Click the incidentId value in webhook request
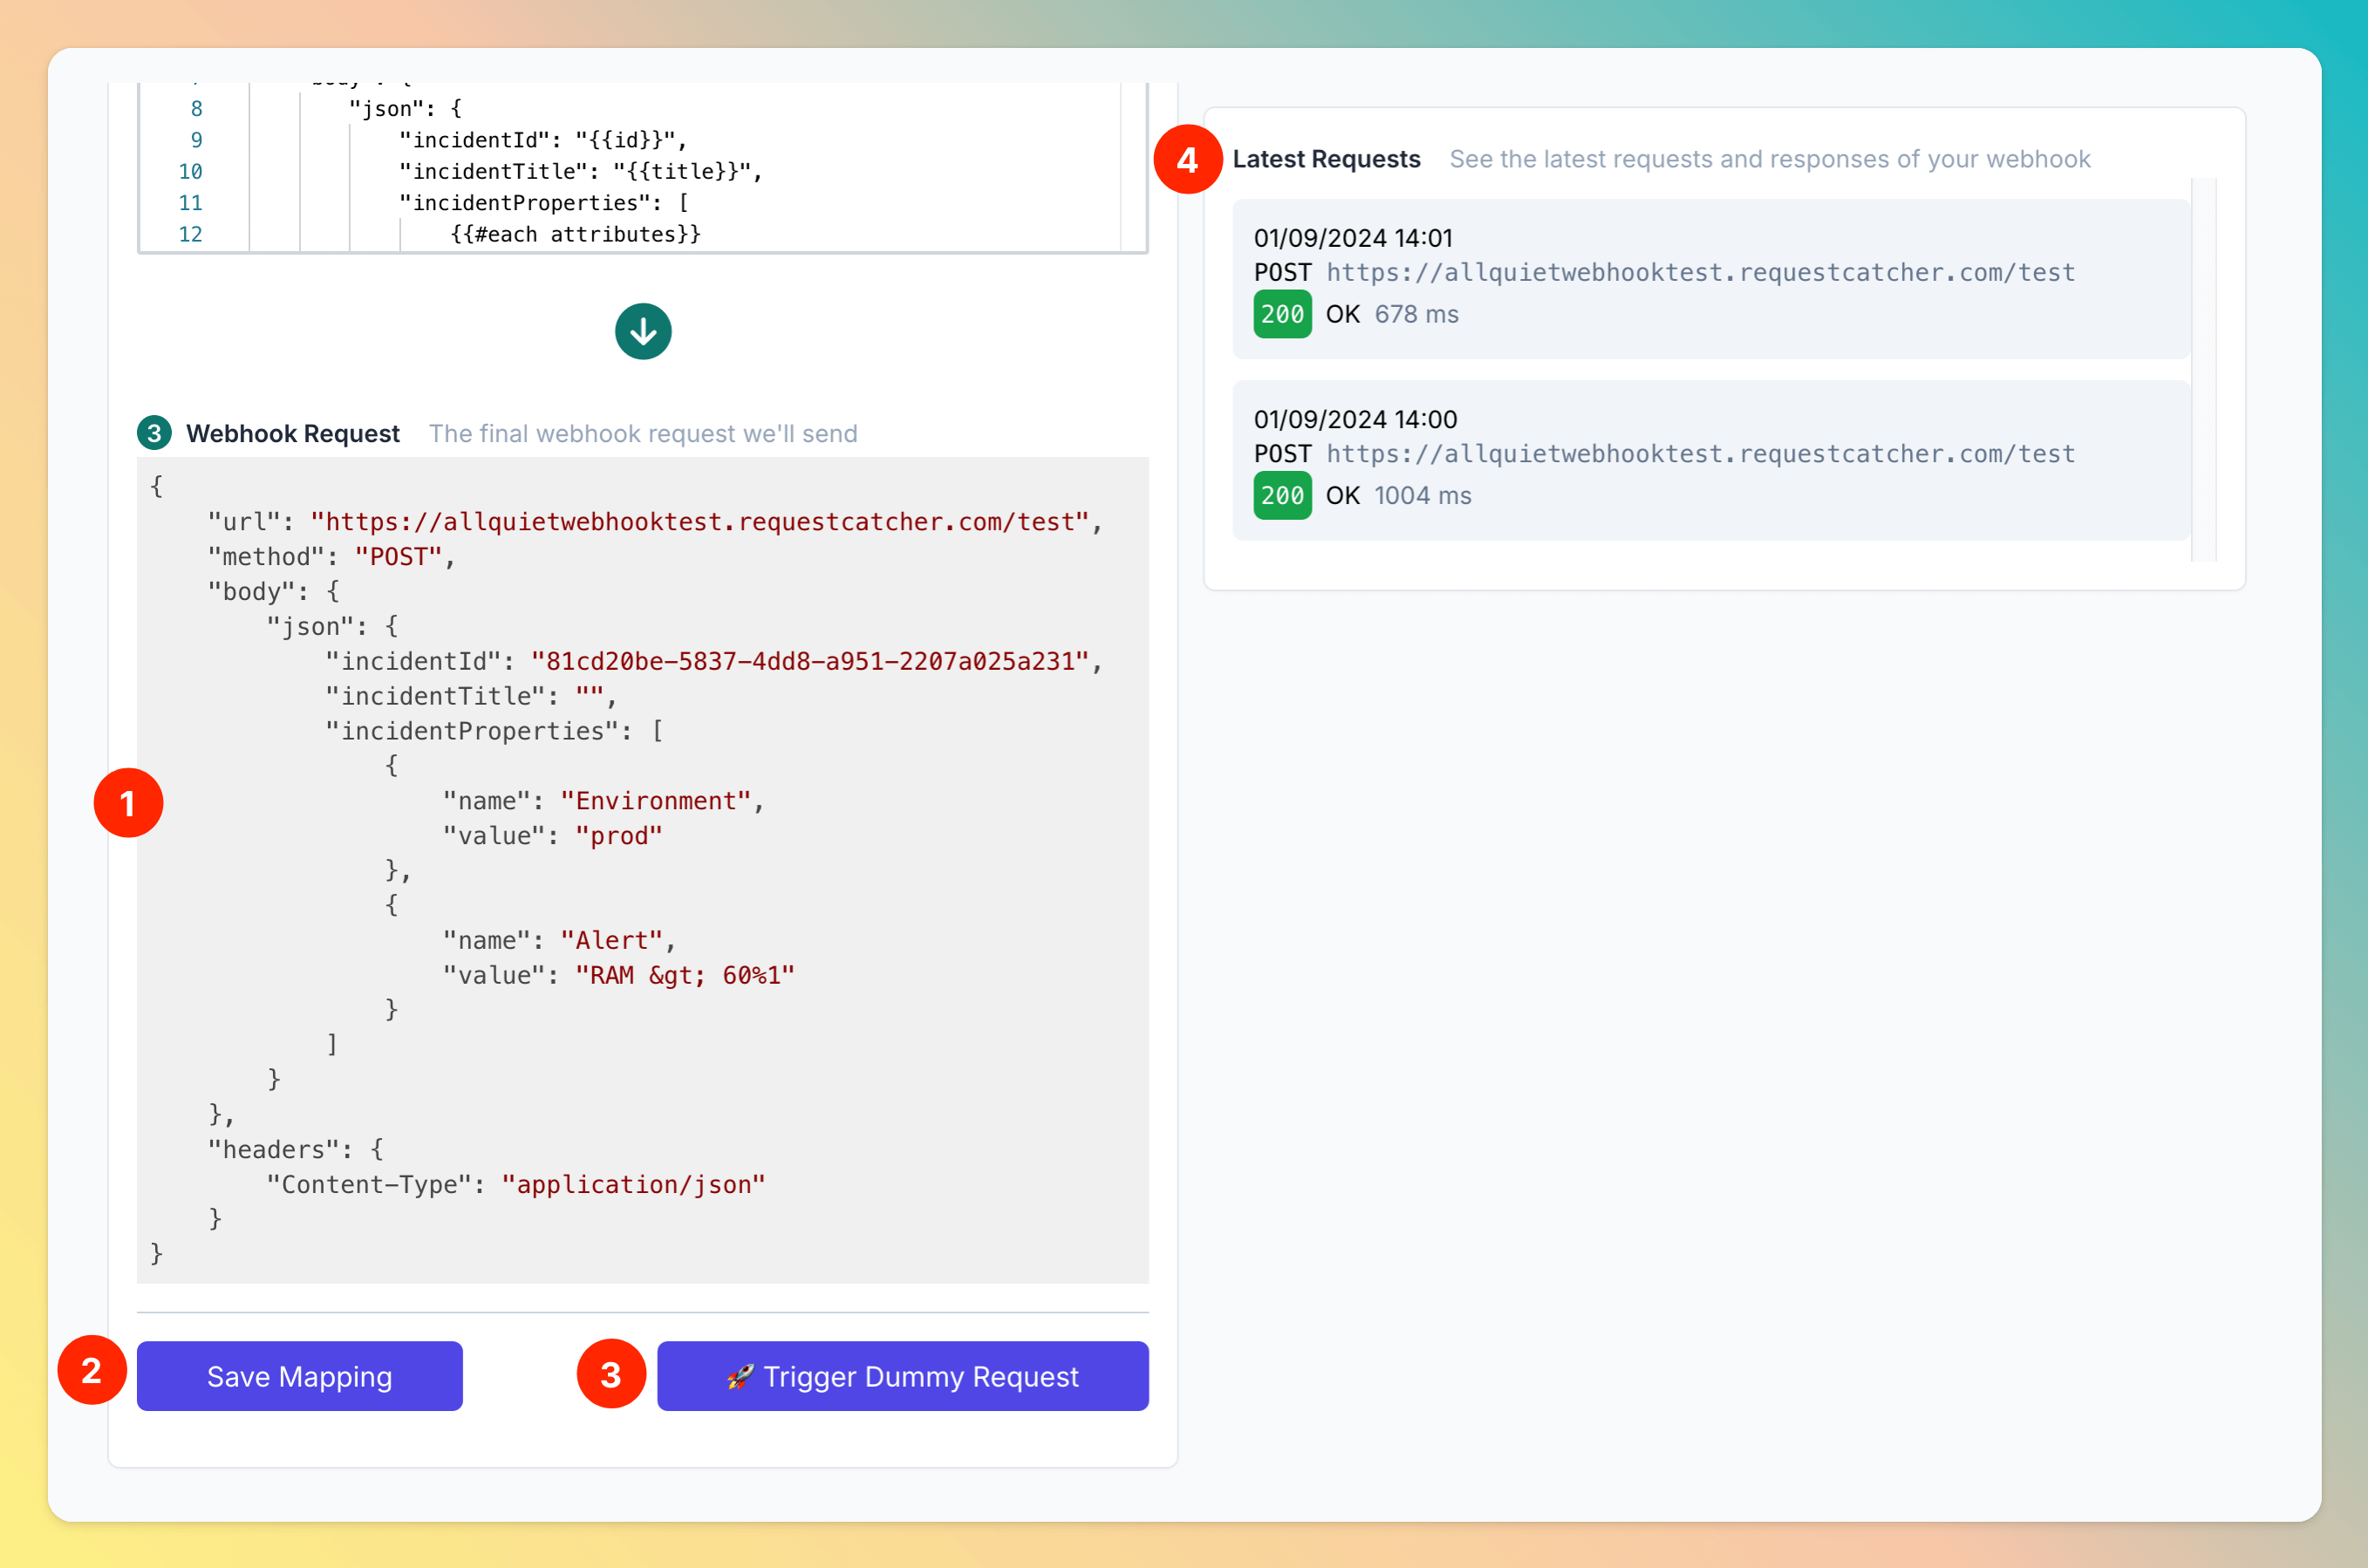Screen dimensions: 2368x1568 click(809, 661)
